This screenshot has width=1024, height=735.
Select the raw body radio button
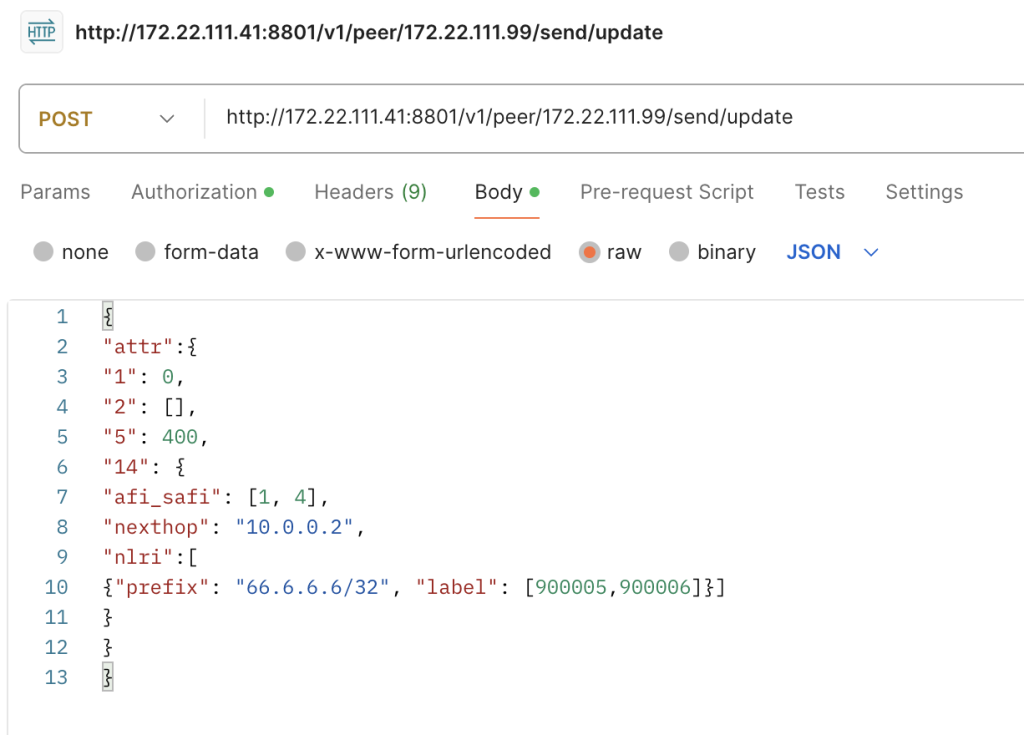pyautogui.click(x=589, y=252)
